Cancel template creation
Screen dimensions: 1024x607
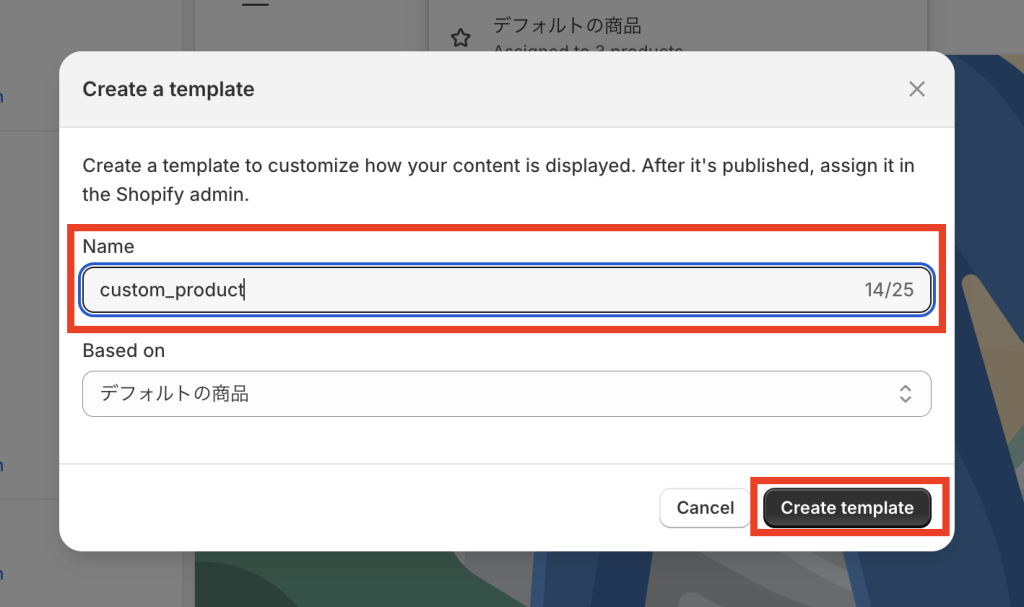(705, 508)
